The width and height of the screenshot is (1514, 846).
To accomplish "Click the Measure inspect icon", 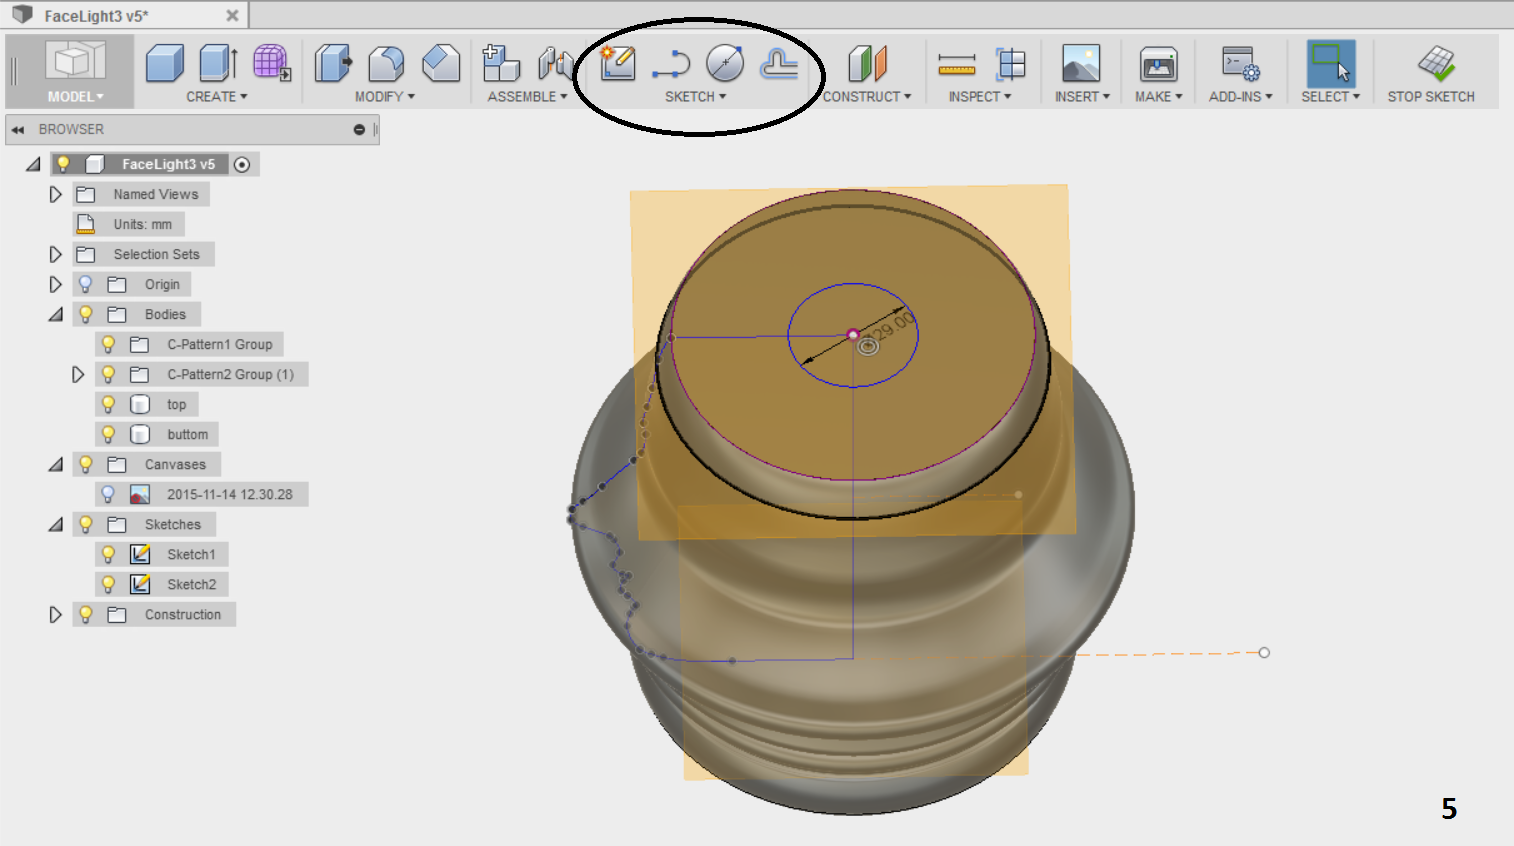I will click(957, 66).
